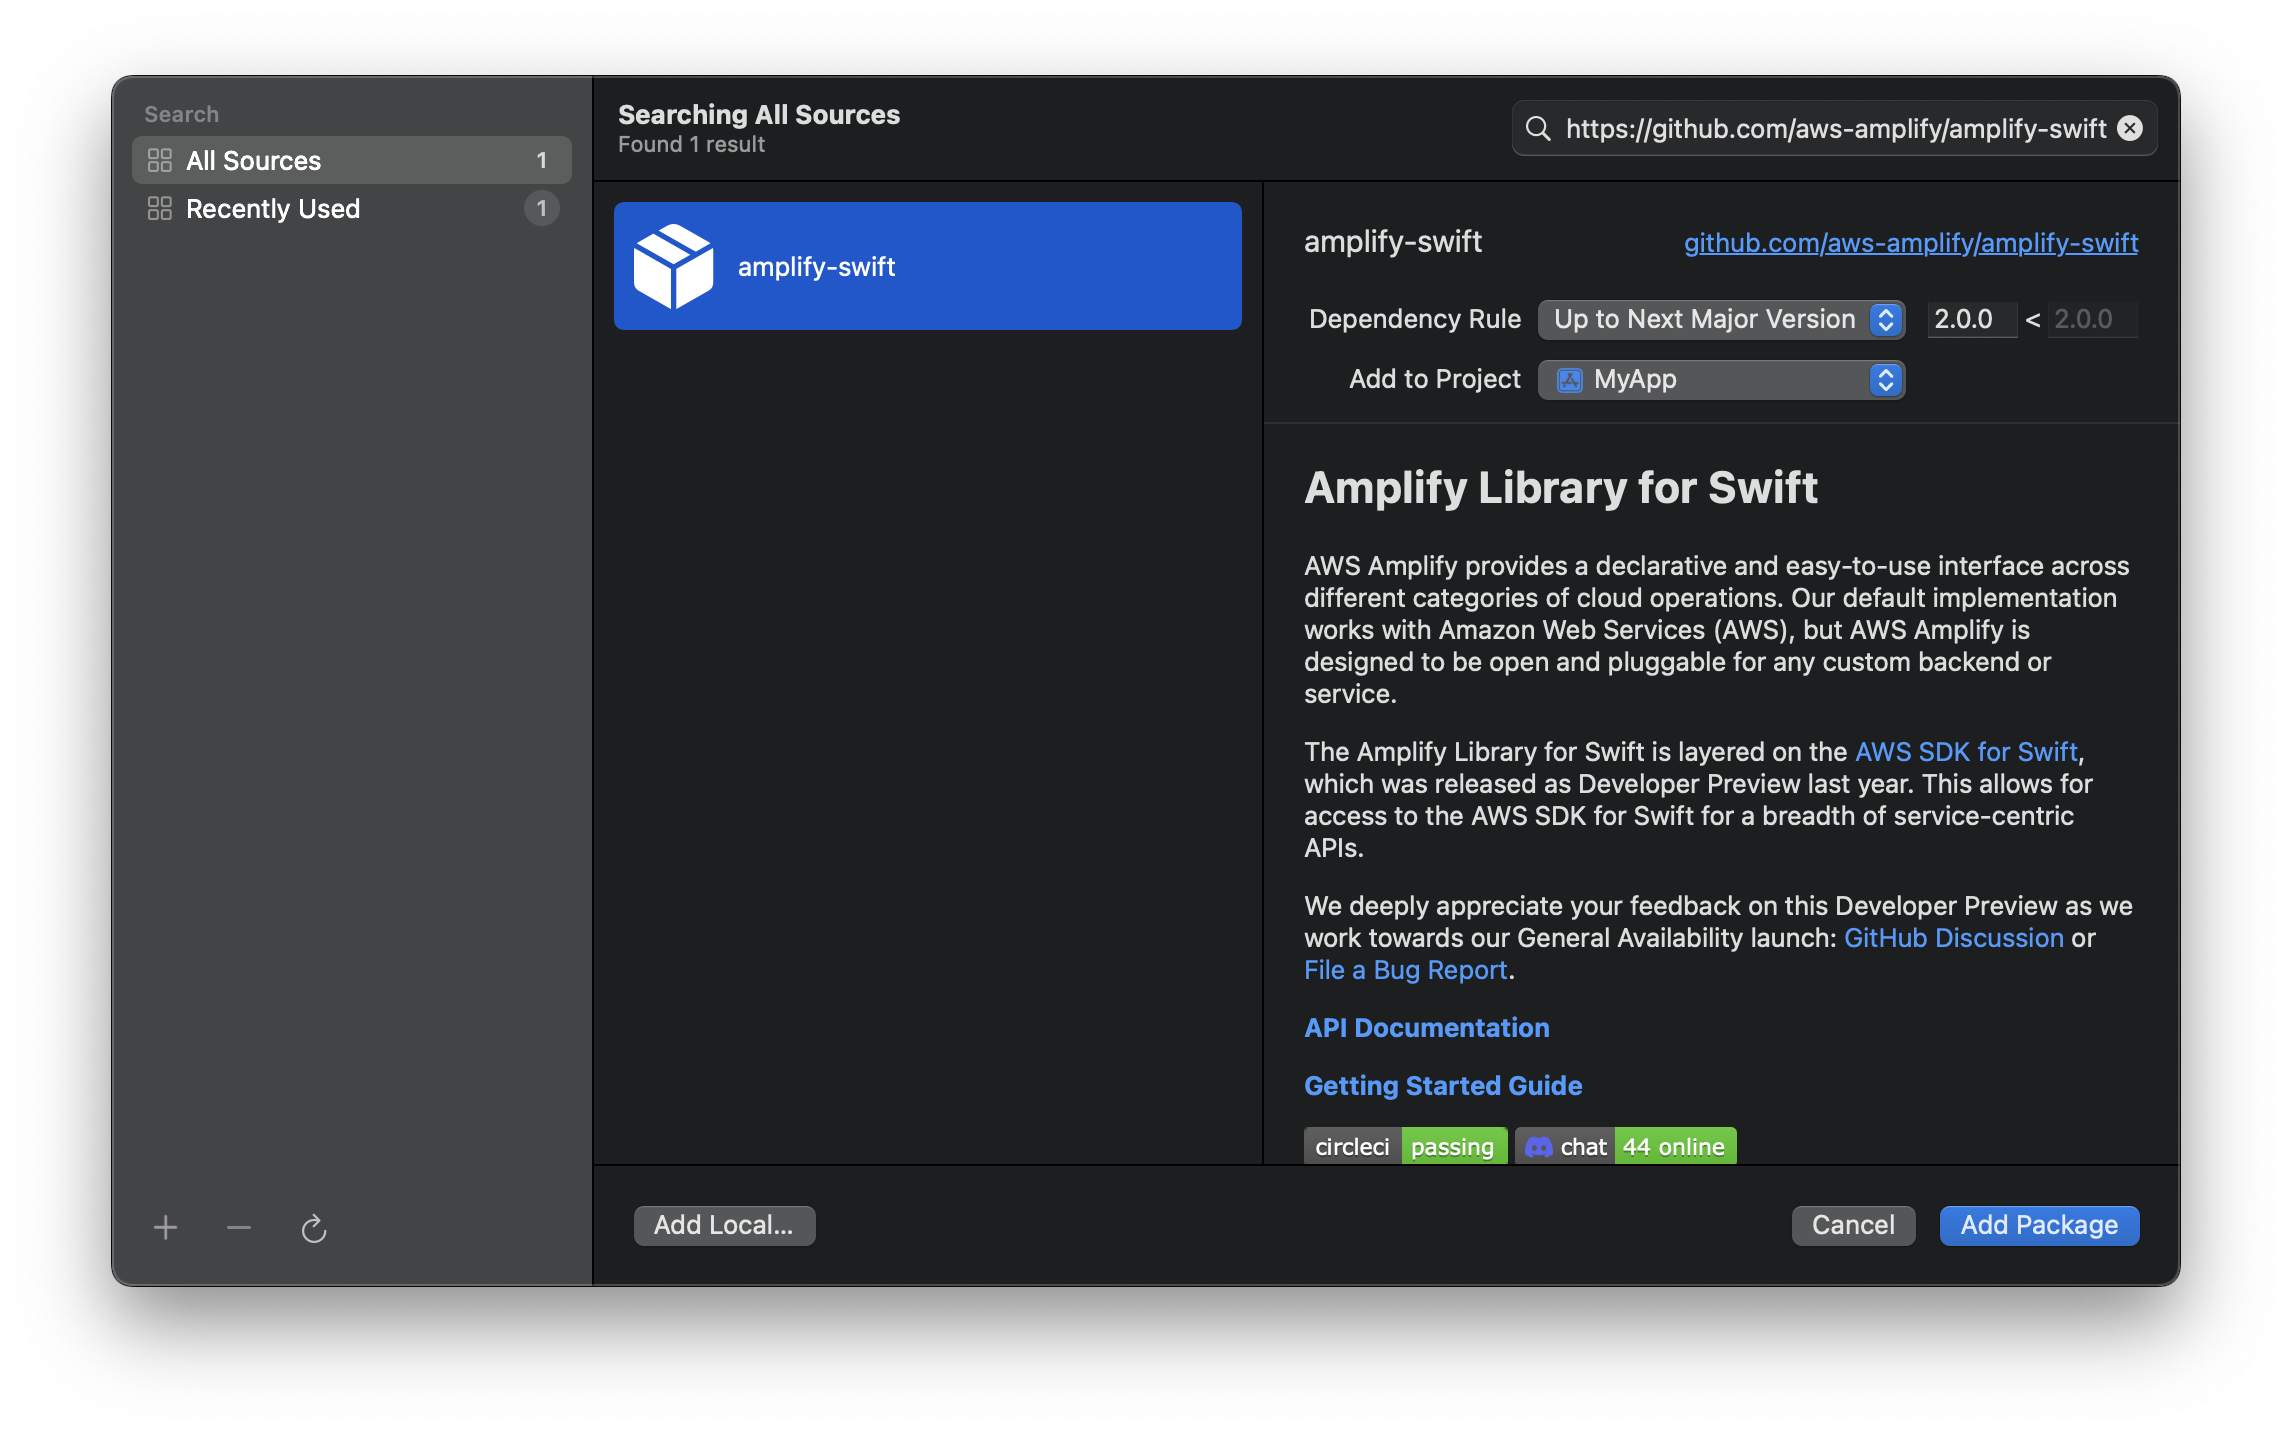Click the Recently Used grid icon

(x=160, y=208)
